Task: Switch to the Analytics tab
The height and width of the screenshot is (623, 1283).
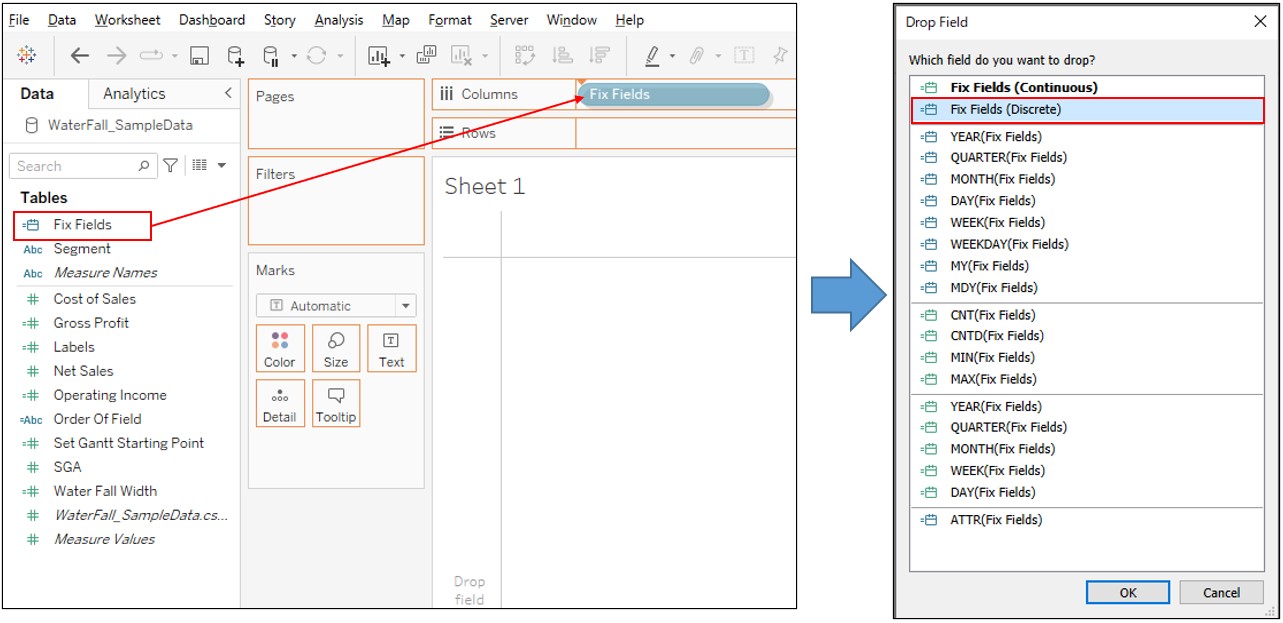Action: tap(134, 93)
